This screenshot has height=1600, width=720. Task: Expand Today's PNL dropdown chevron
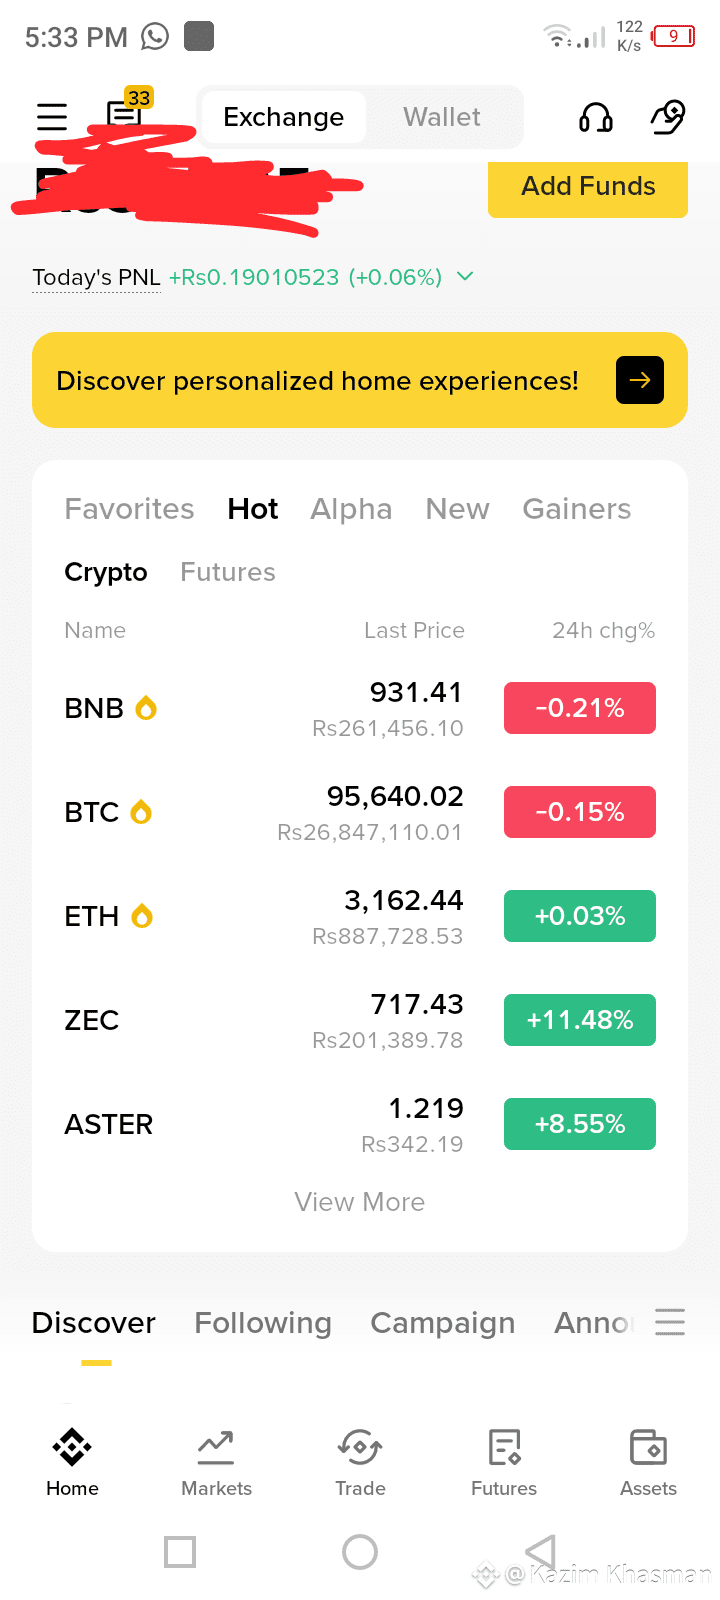pos(465,276)
